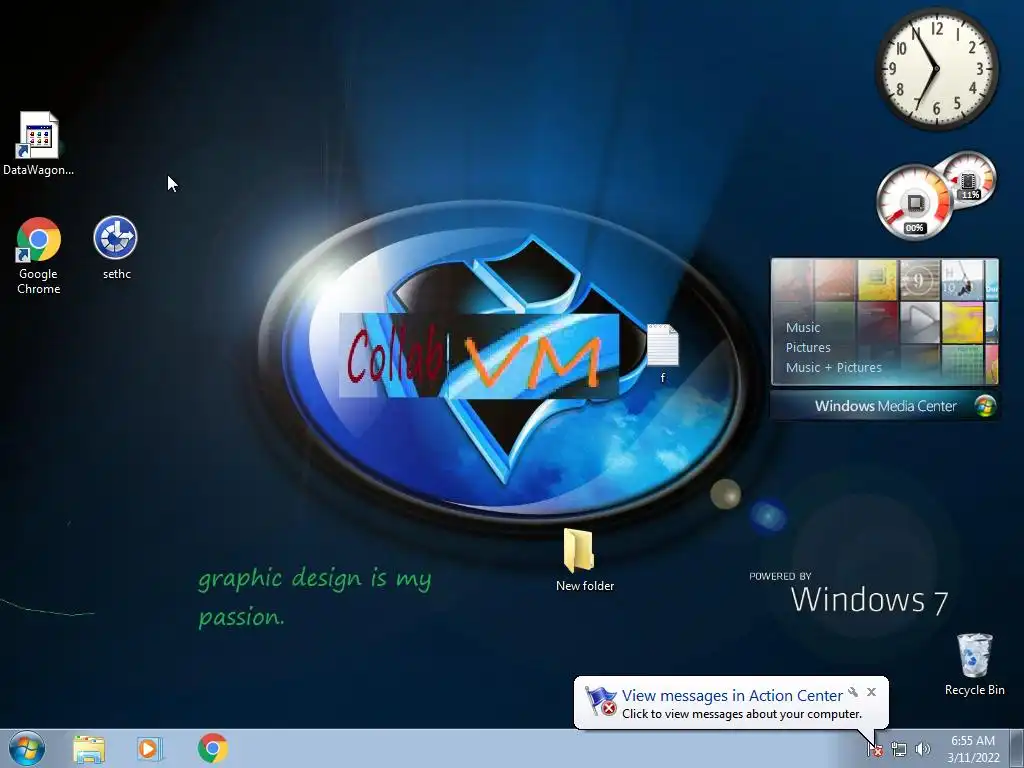
Task: Launch Windows Media Player from taskbar
Action: point(149,749)
